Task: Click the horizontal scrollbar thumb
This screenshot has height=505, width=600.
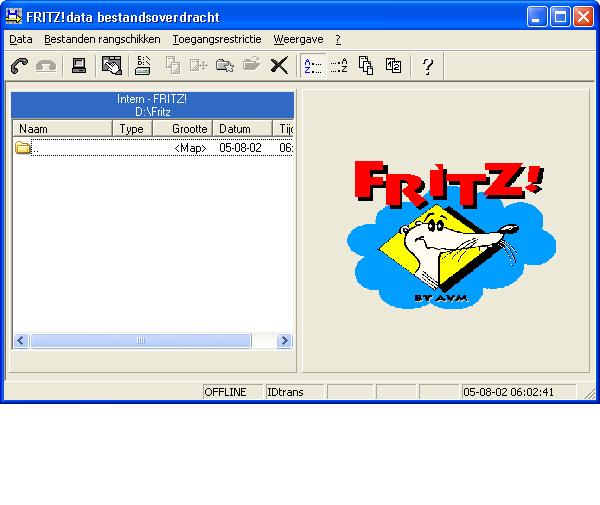Action: tap(141, 340)
